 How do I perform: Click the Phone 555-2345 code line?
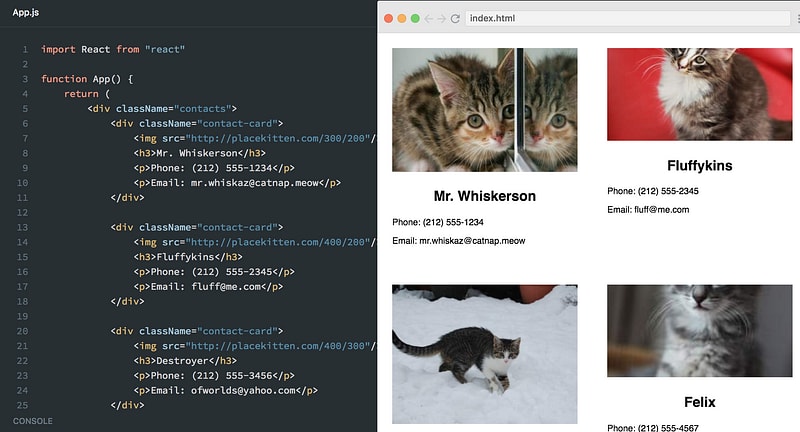pos(214,271)
